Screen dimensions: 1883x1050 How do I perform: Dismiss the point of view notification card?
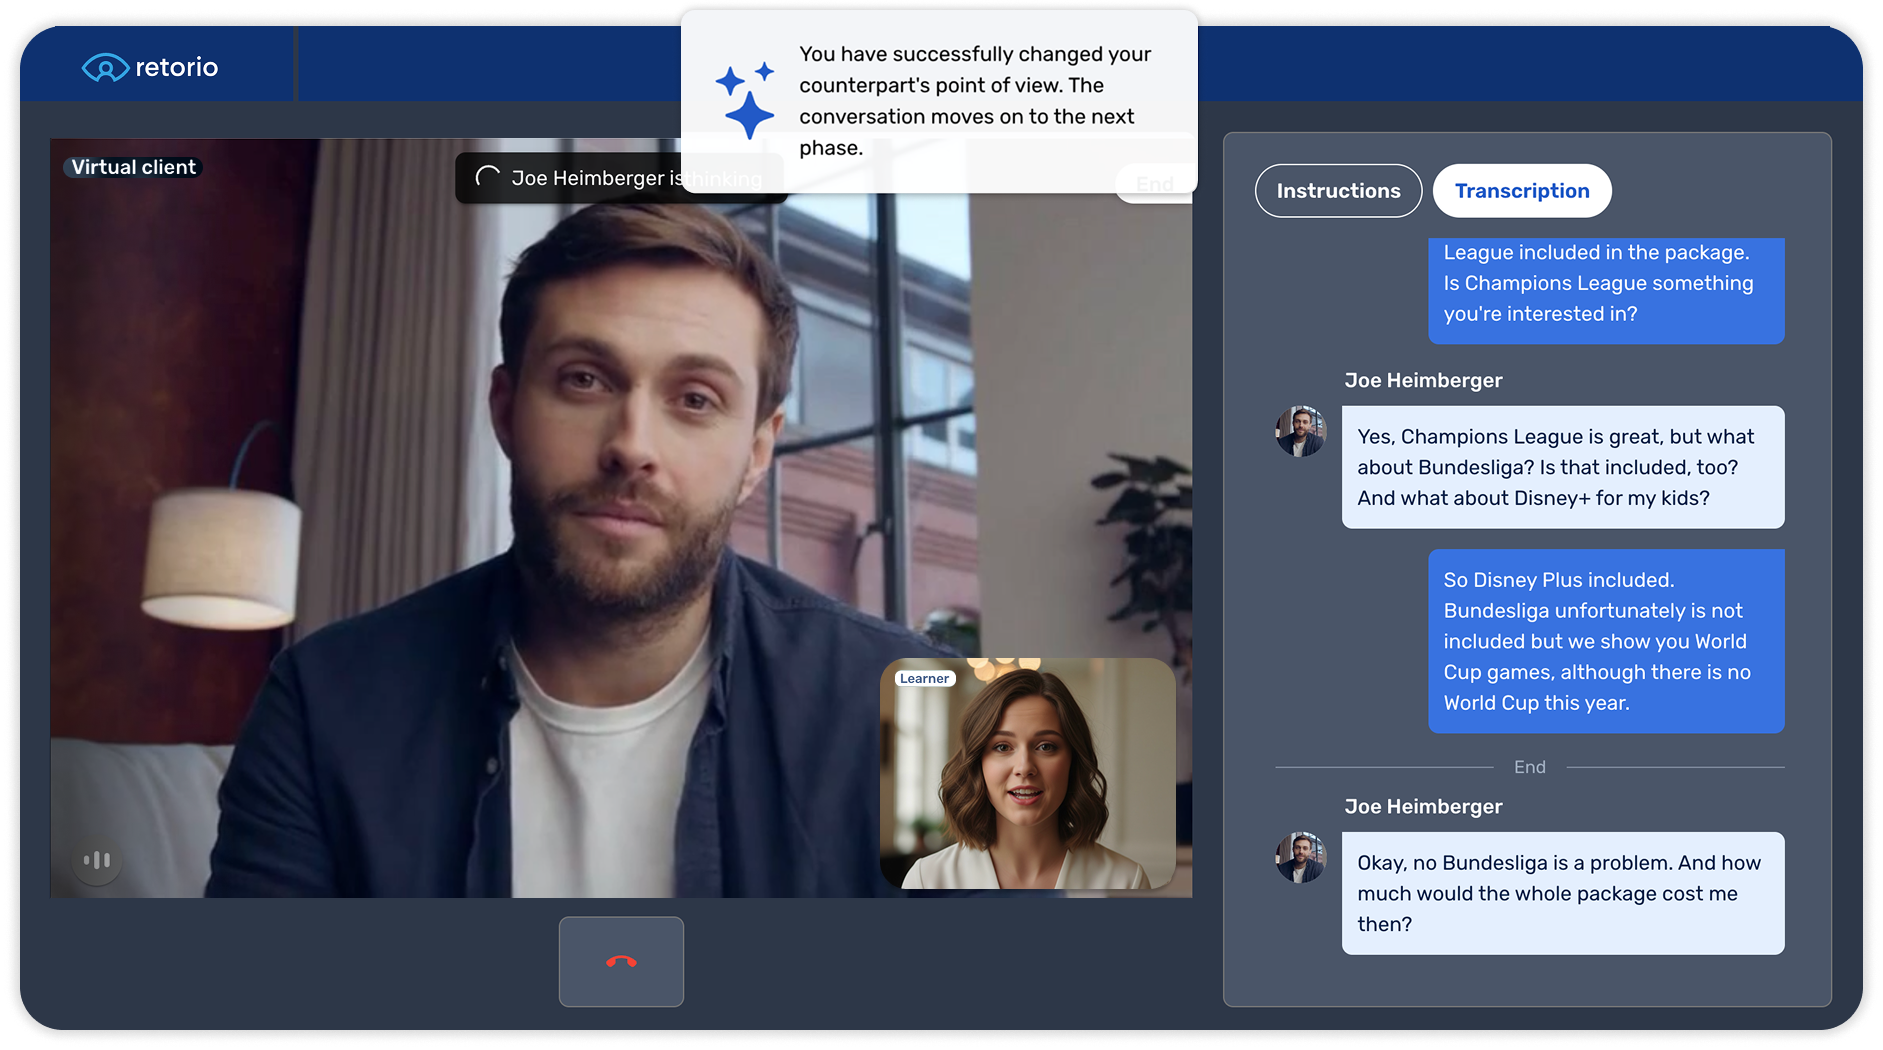point(938,100)
